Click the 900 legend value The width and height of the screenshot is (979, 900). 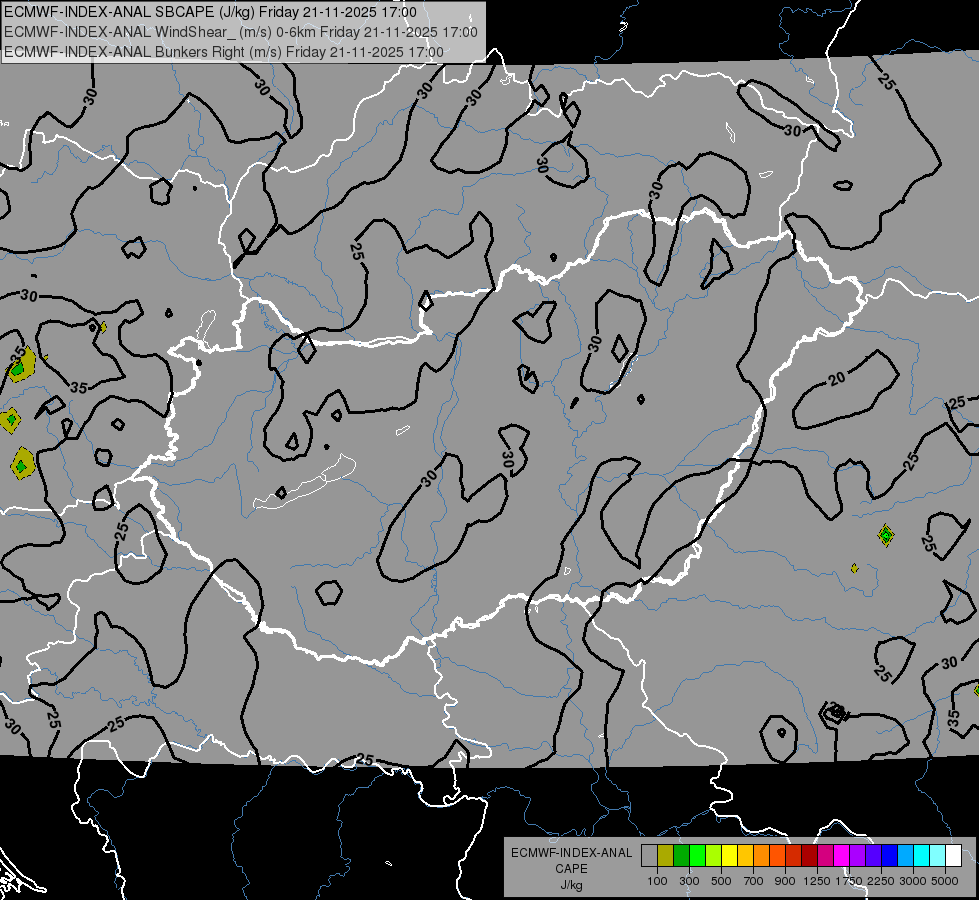(785, 881)
